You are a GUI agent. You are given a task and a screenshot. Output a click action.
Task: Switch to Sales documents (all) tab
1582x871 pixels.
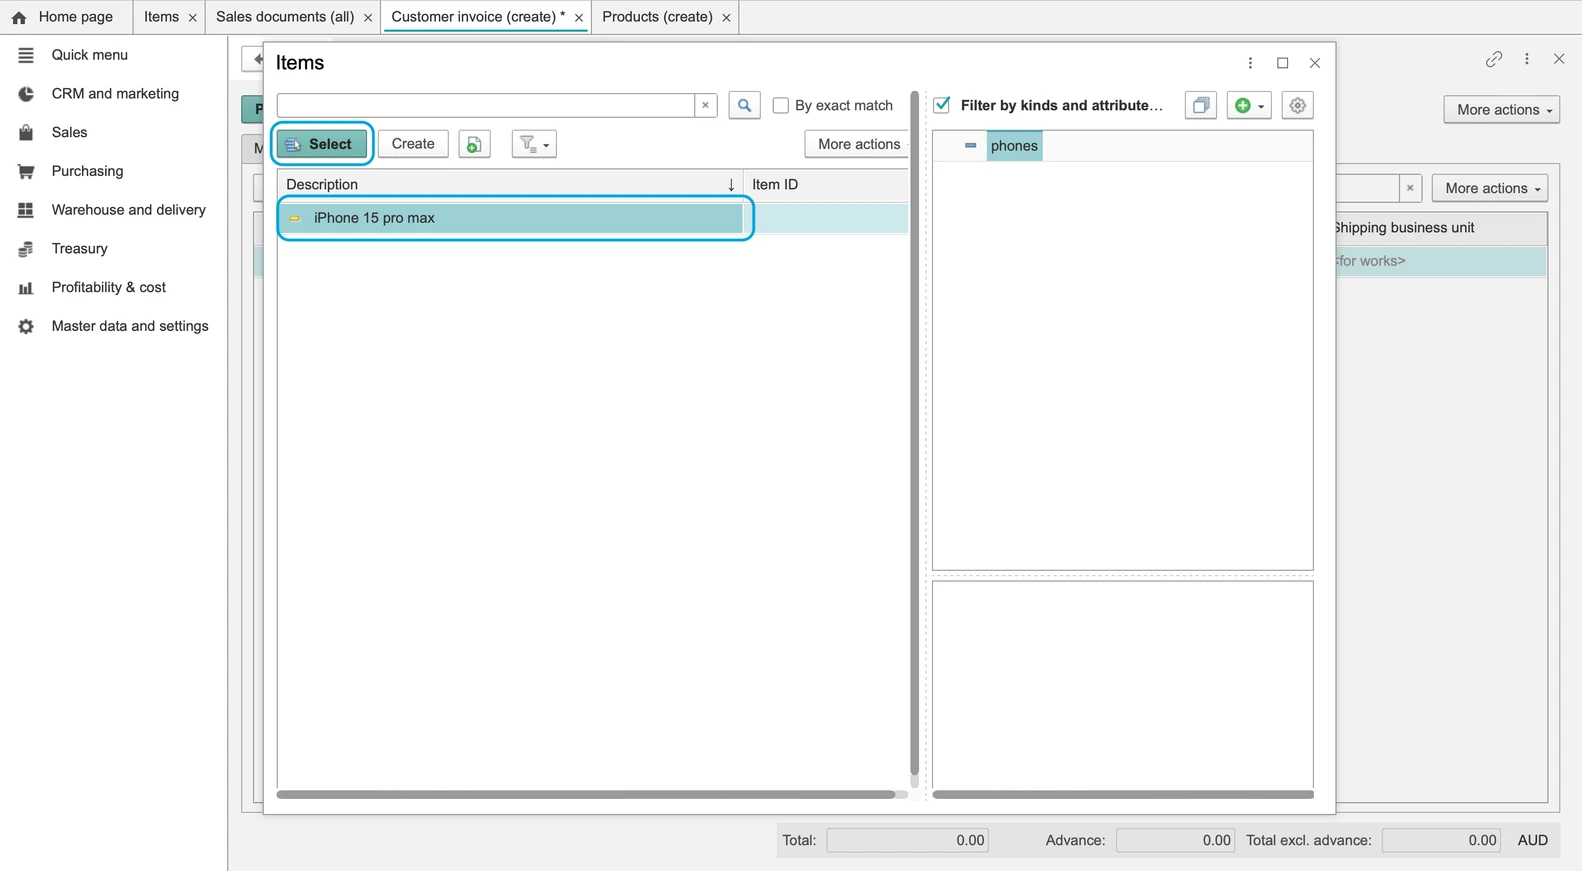point(285,17)
